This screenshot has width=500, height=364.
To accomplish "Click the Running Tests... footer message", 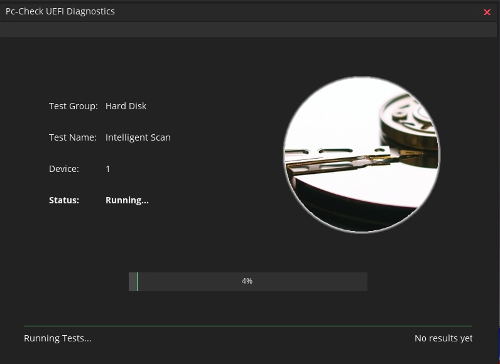I will coord(58,338).
